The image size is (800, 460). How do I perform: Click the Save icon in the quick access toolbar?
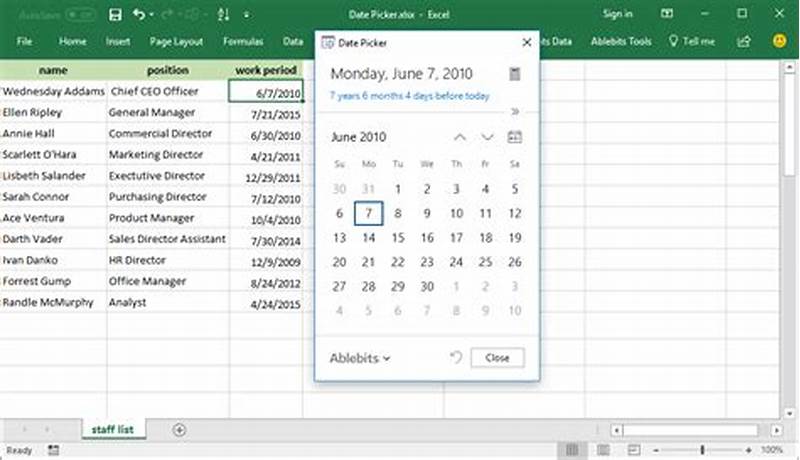coord(115,15)
